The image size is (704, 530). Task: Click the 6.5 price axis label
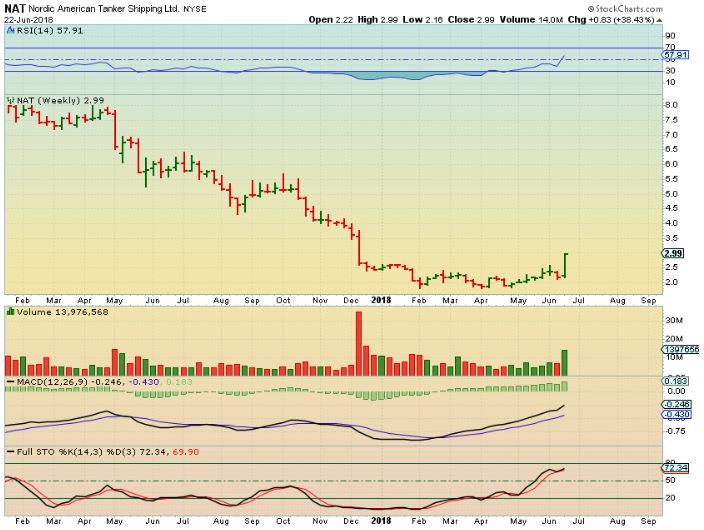[x=672, y=149]
